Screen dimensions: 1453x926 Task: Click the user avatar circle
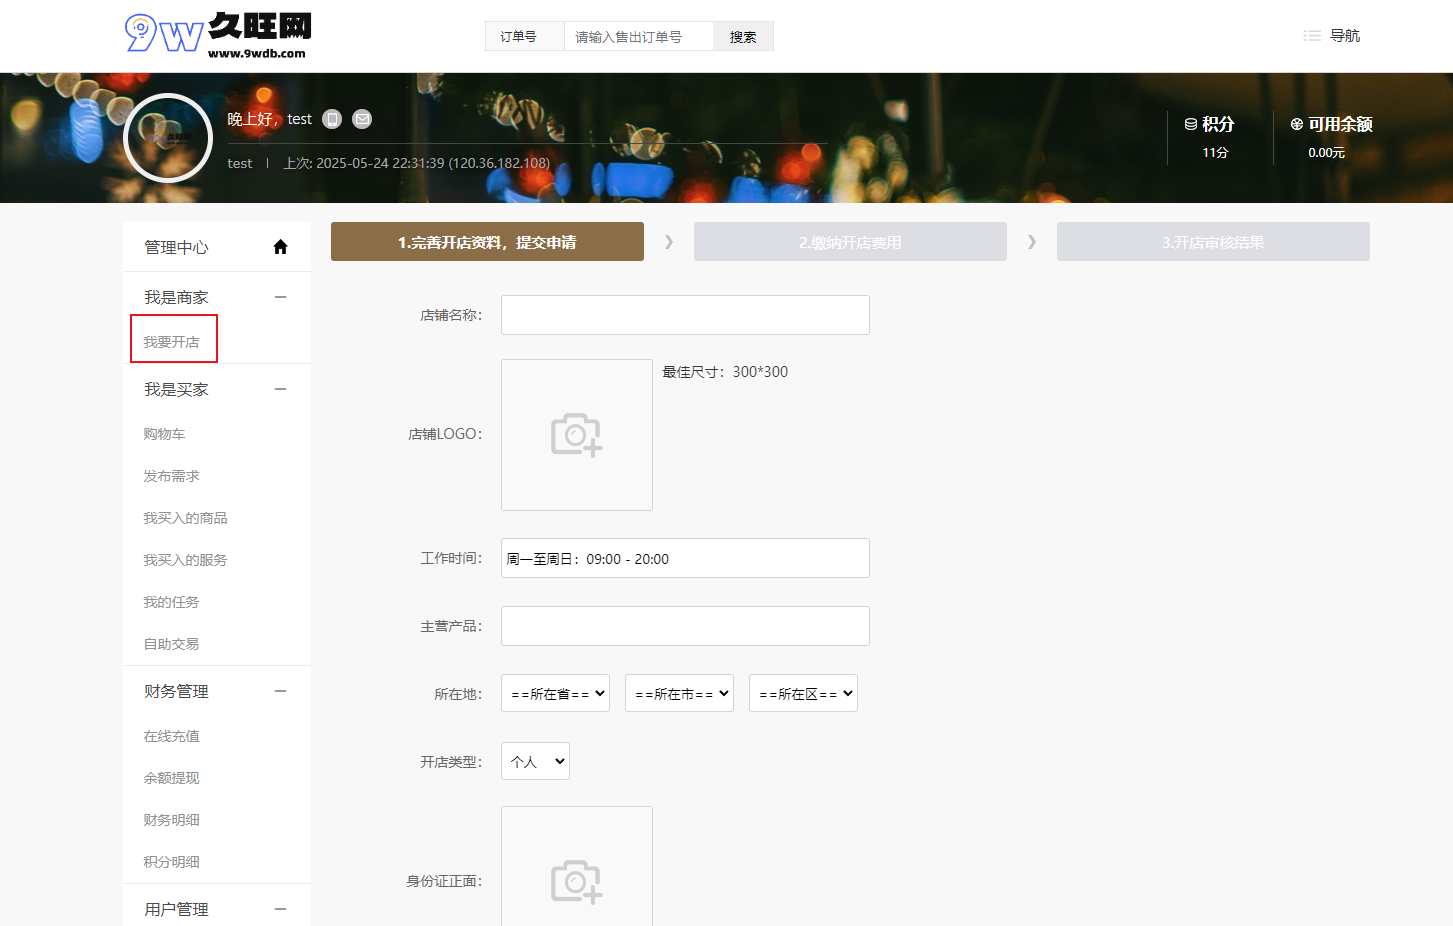(168, 138)
